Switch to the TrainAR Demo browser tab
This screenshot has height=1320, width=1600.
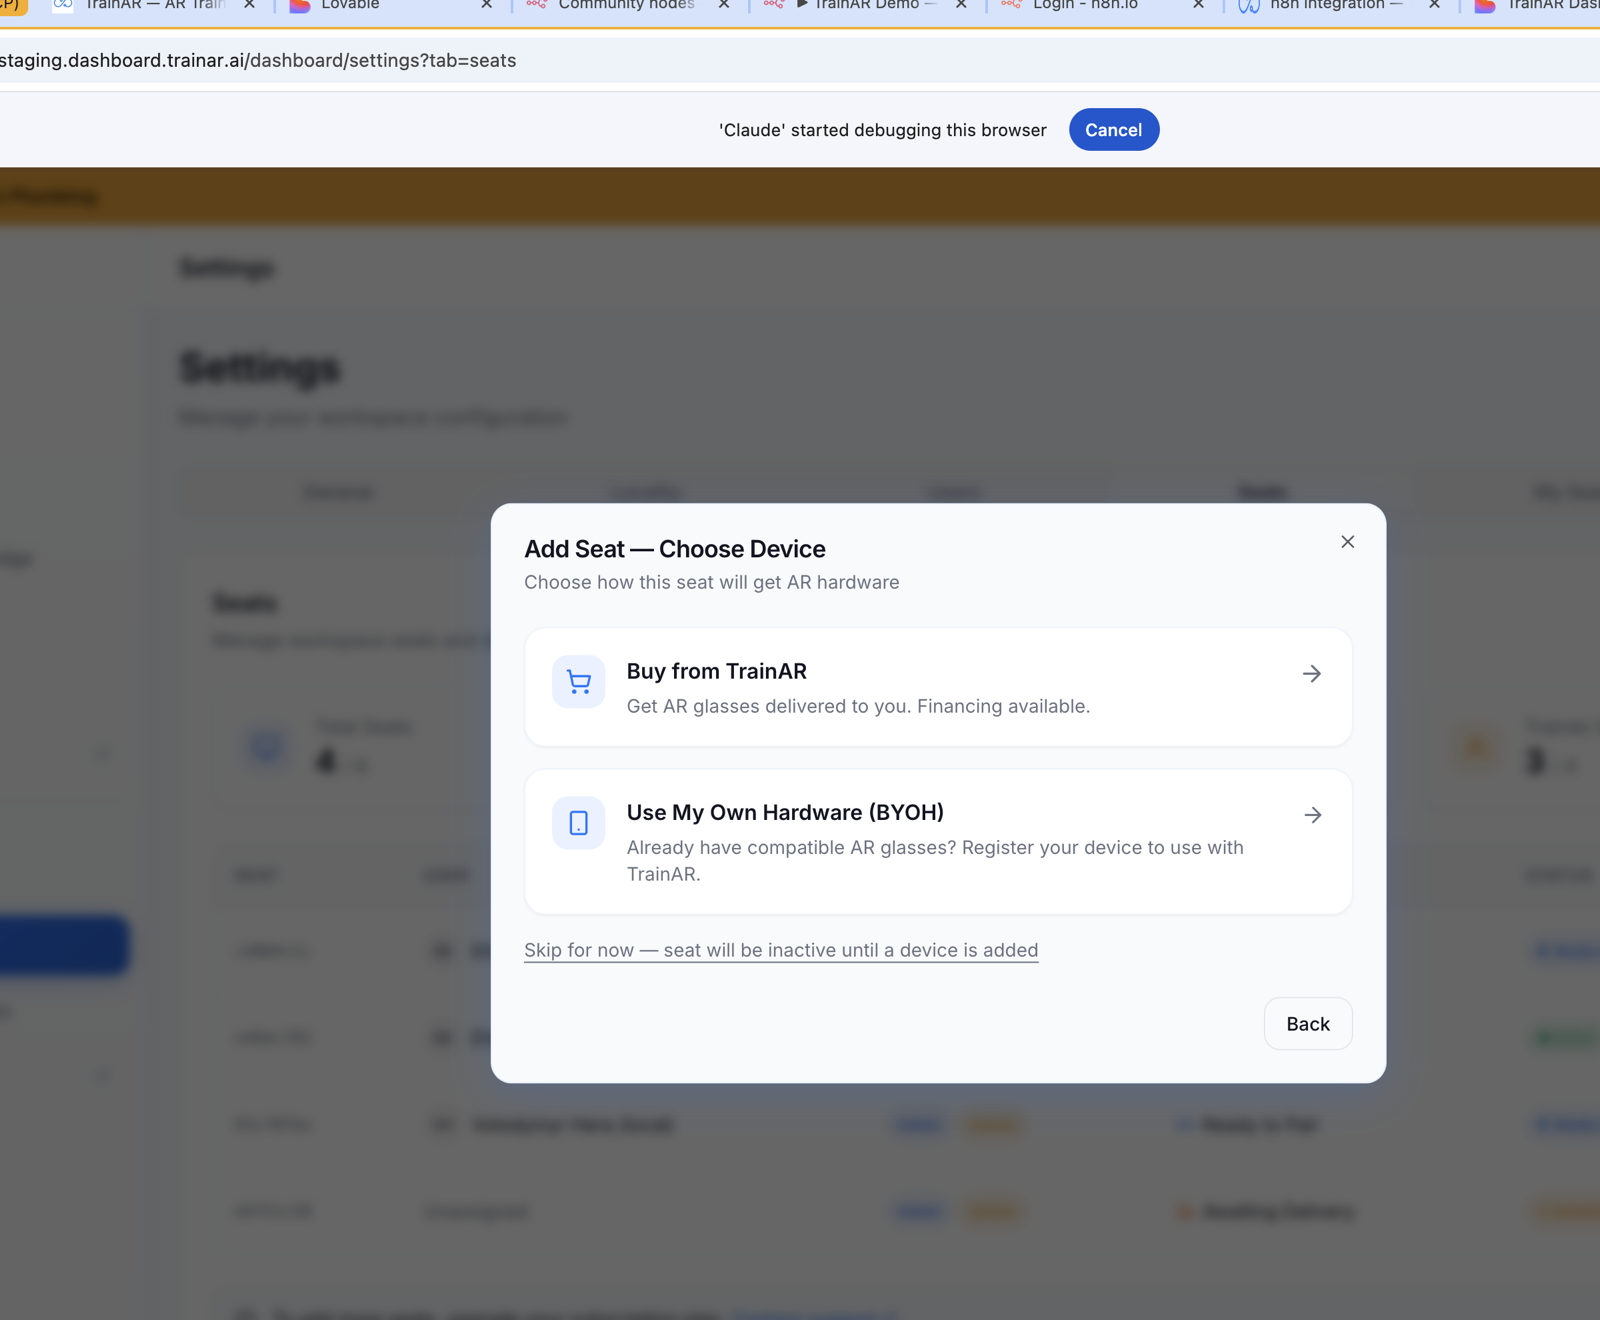point(866,6)
